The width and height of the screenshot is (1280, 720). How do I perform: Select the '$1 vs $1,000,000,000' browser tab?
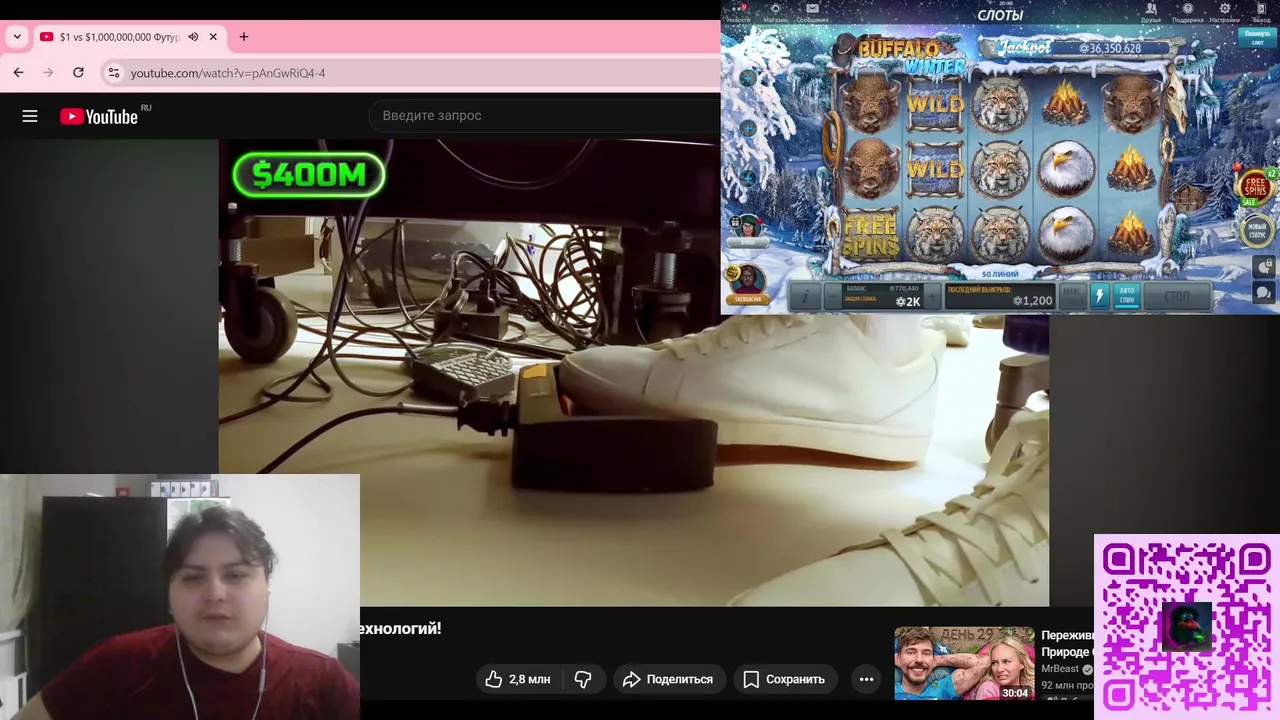(120, 37)
